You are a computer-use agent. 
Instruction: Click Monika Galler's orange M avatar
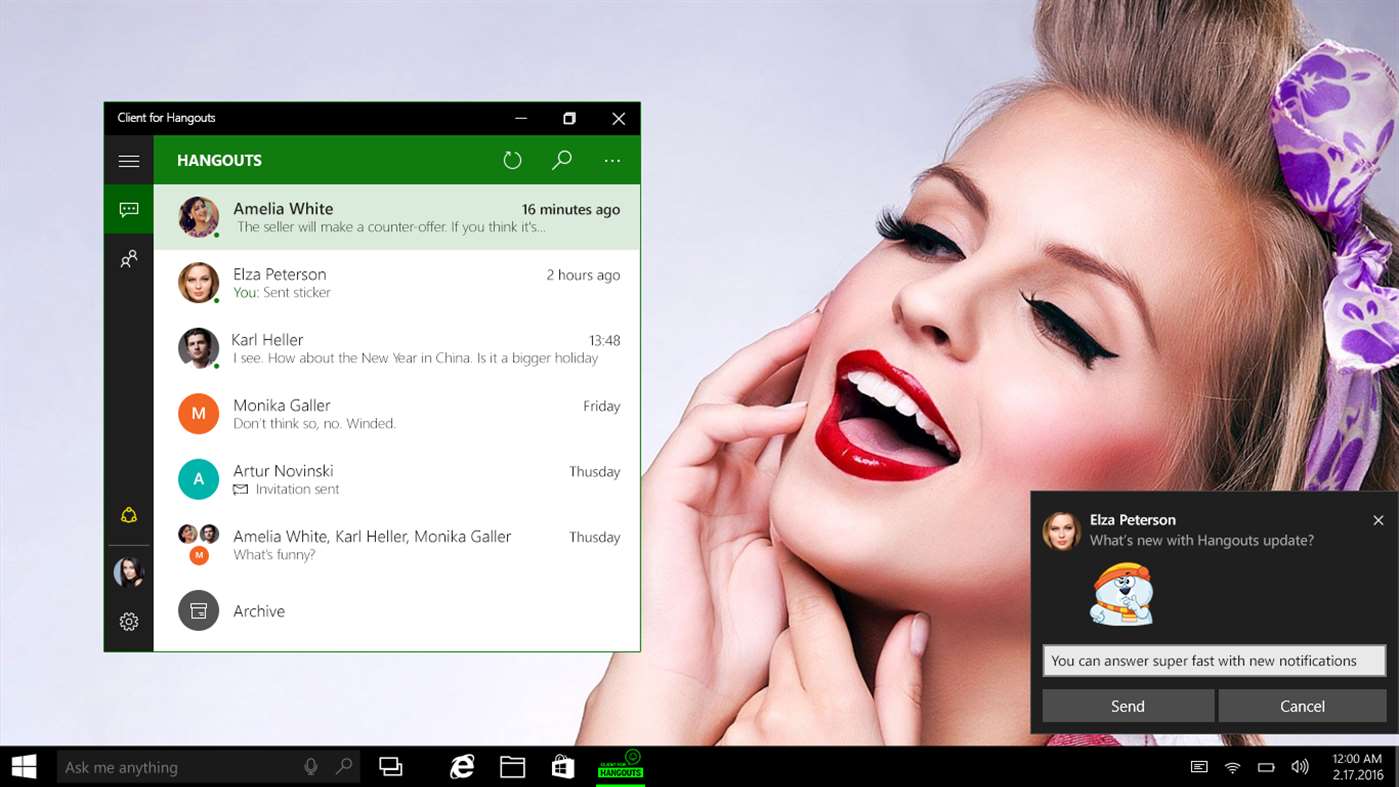[x=198, y=413]
